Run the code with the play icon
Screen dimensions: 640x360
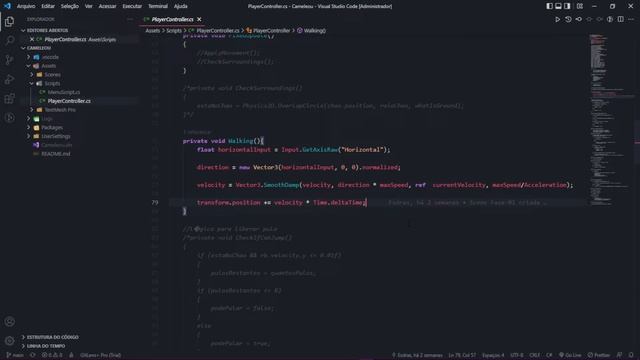tap(557, 19)
